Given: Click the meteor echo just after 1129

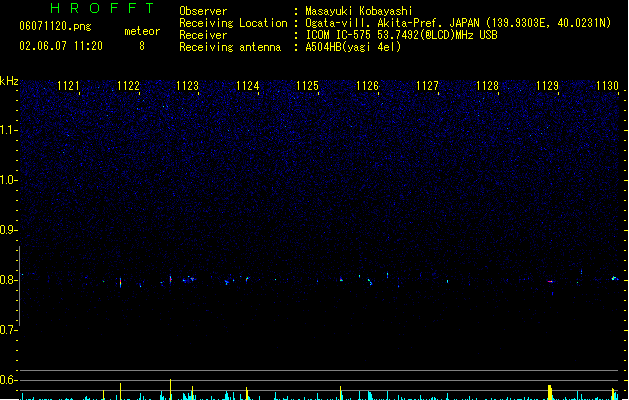Looking at the screenshot, I should (x=551, y=282).
